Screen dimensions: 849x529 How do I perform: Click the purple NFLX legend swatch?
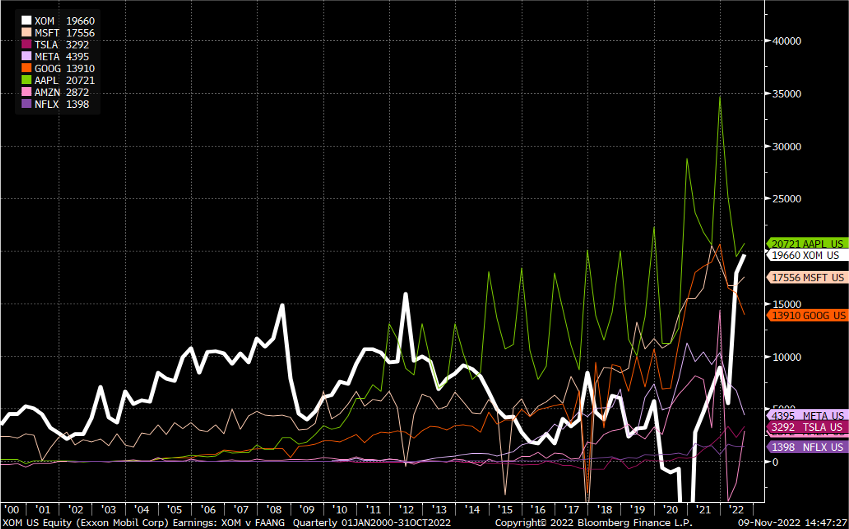pyautogui.click(x=26, y=105)
